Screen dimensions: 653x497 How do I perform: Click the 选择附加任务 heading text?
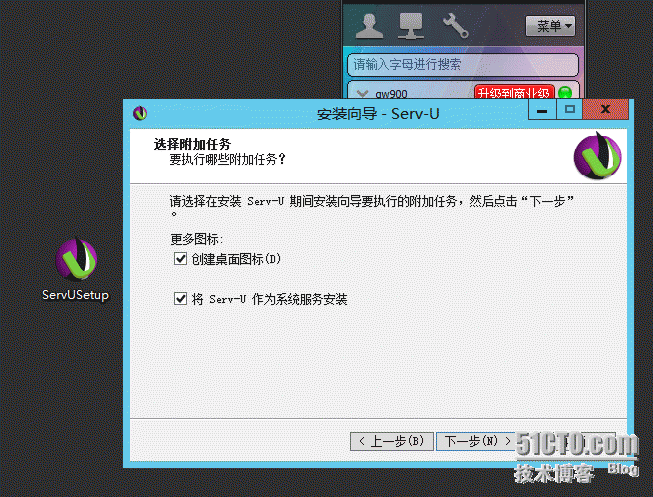pyautogui.click(x=192, y=144)
